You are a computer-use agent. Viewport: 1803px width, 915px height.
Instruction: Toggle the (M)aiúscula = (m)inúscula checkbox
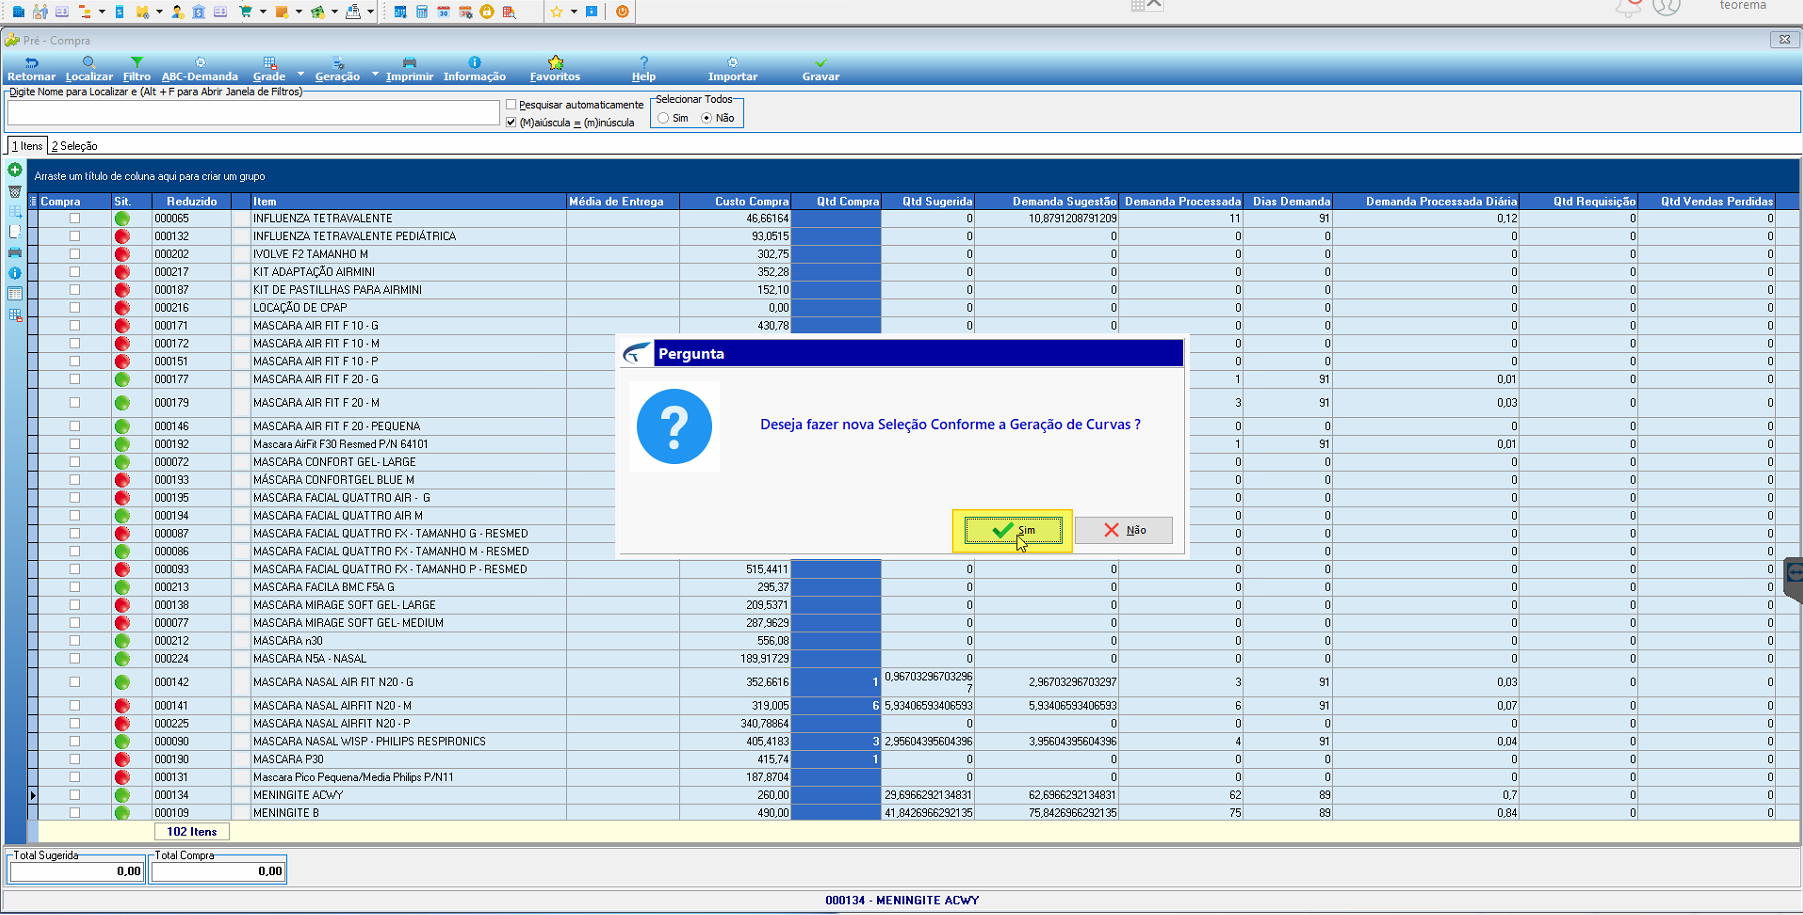click(x=511, y=122)
